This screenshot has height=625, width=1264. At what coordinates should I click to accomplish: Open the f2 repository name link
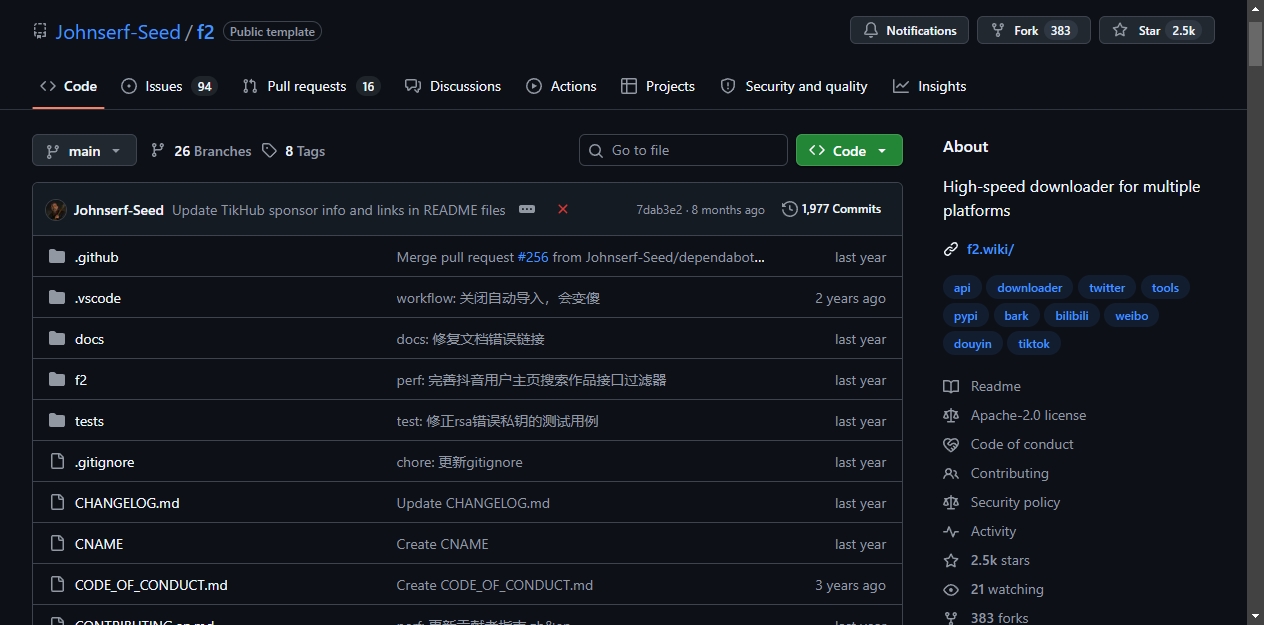pyautogui.click(x=205, y=31)
